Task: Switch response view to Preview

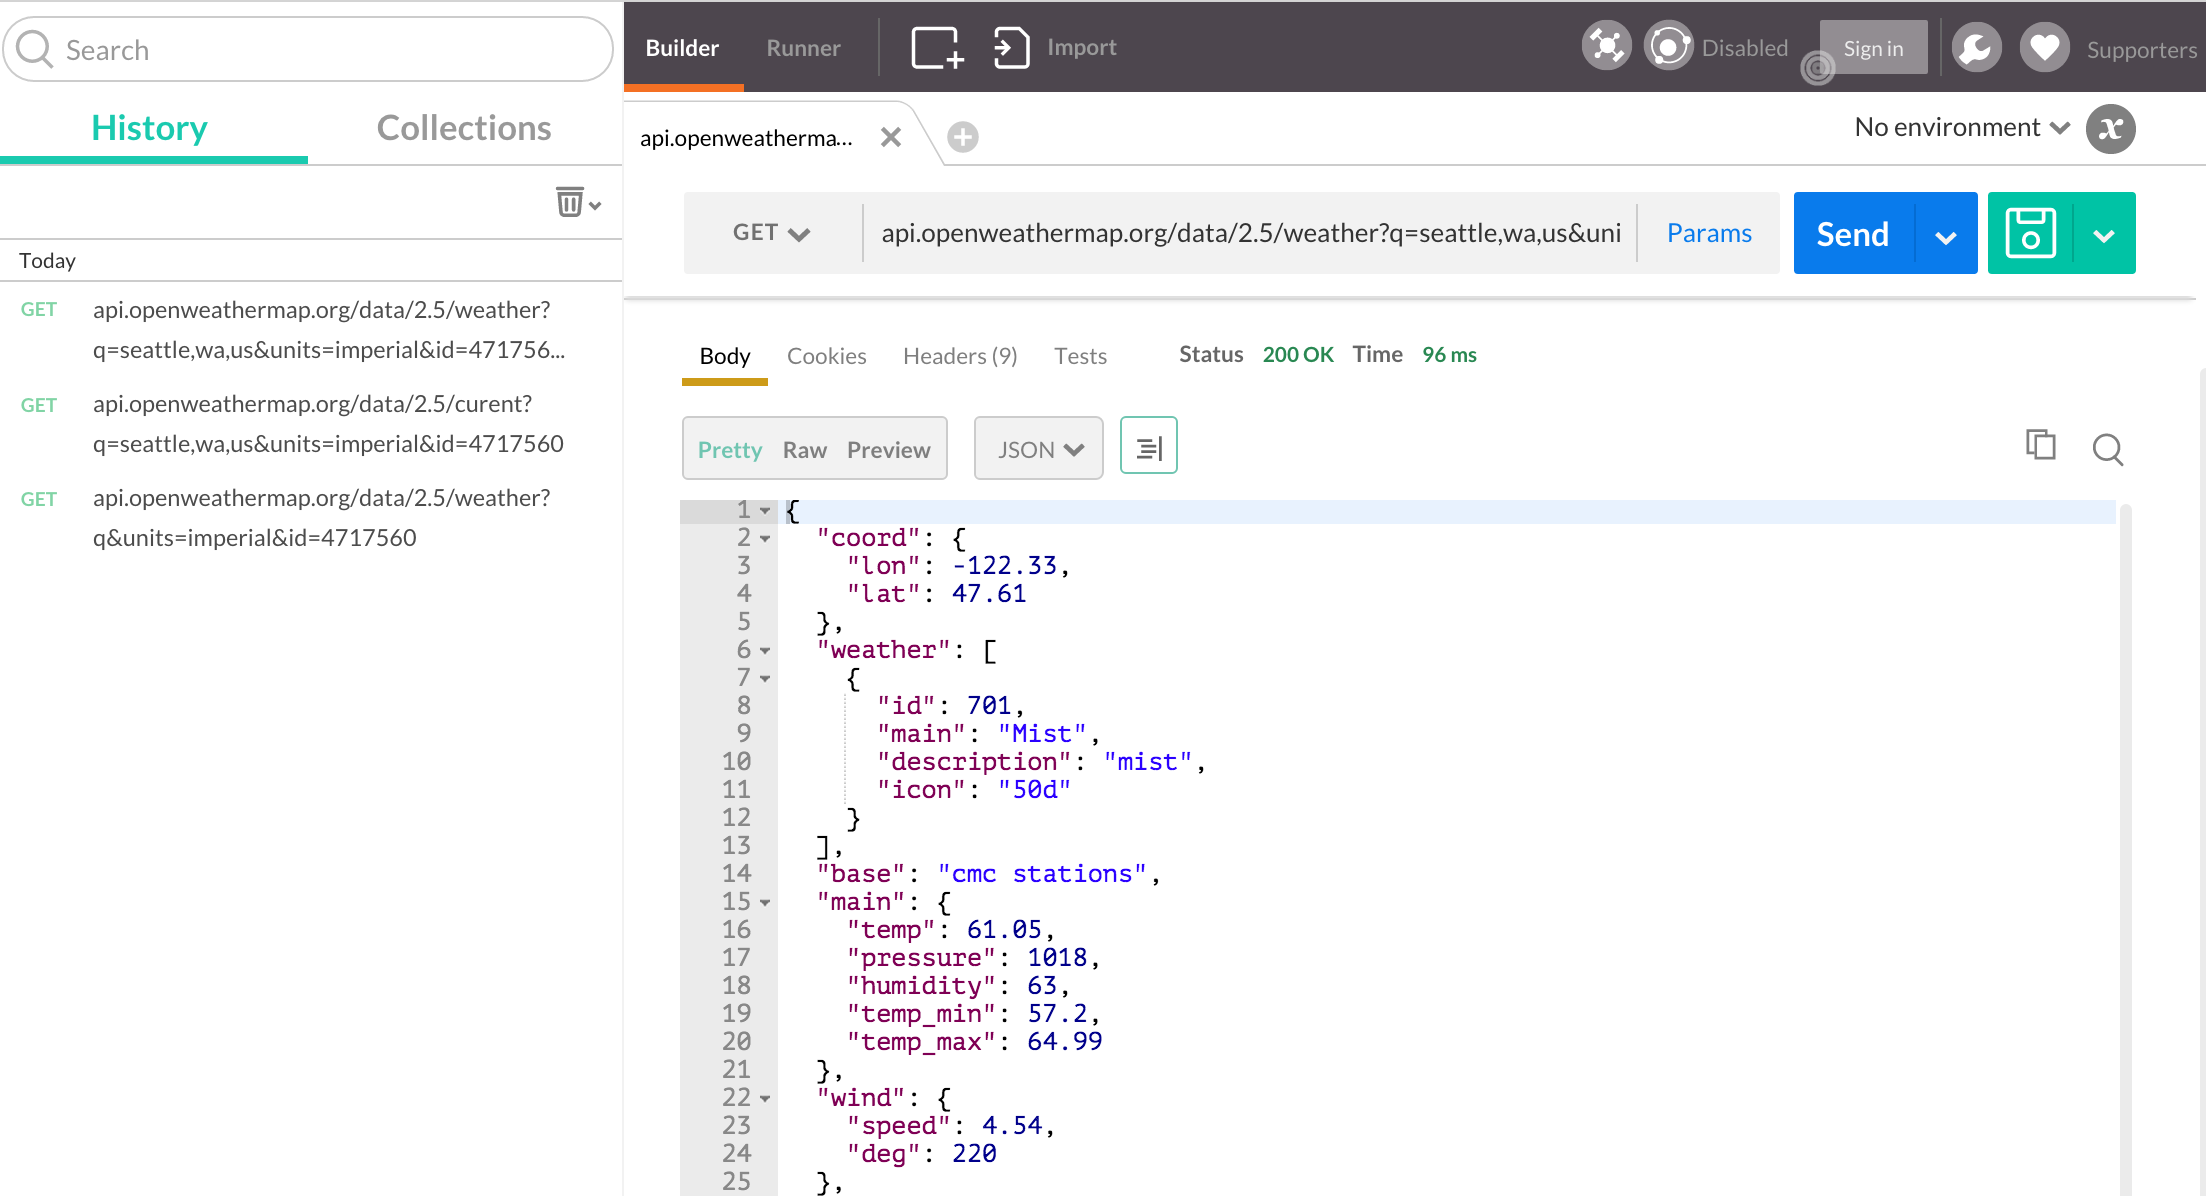Action: coord(888,450)
